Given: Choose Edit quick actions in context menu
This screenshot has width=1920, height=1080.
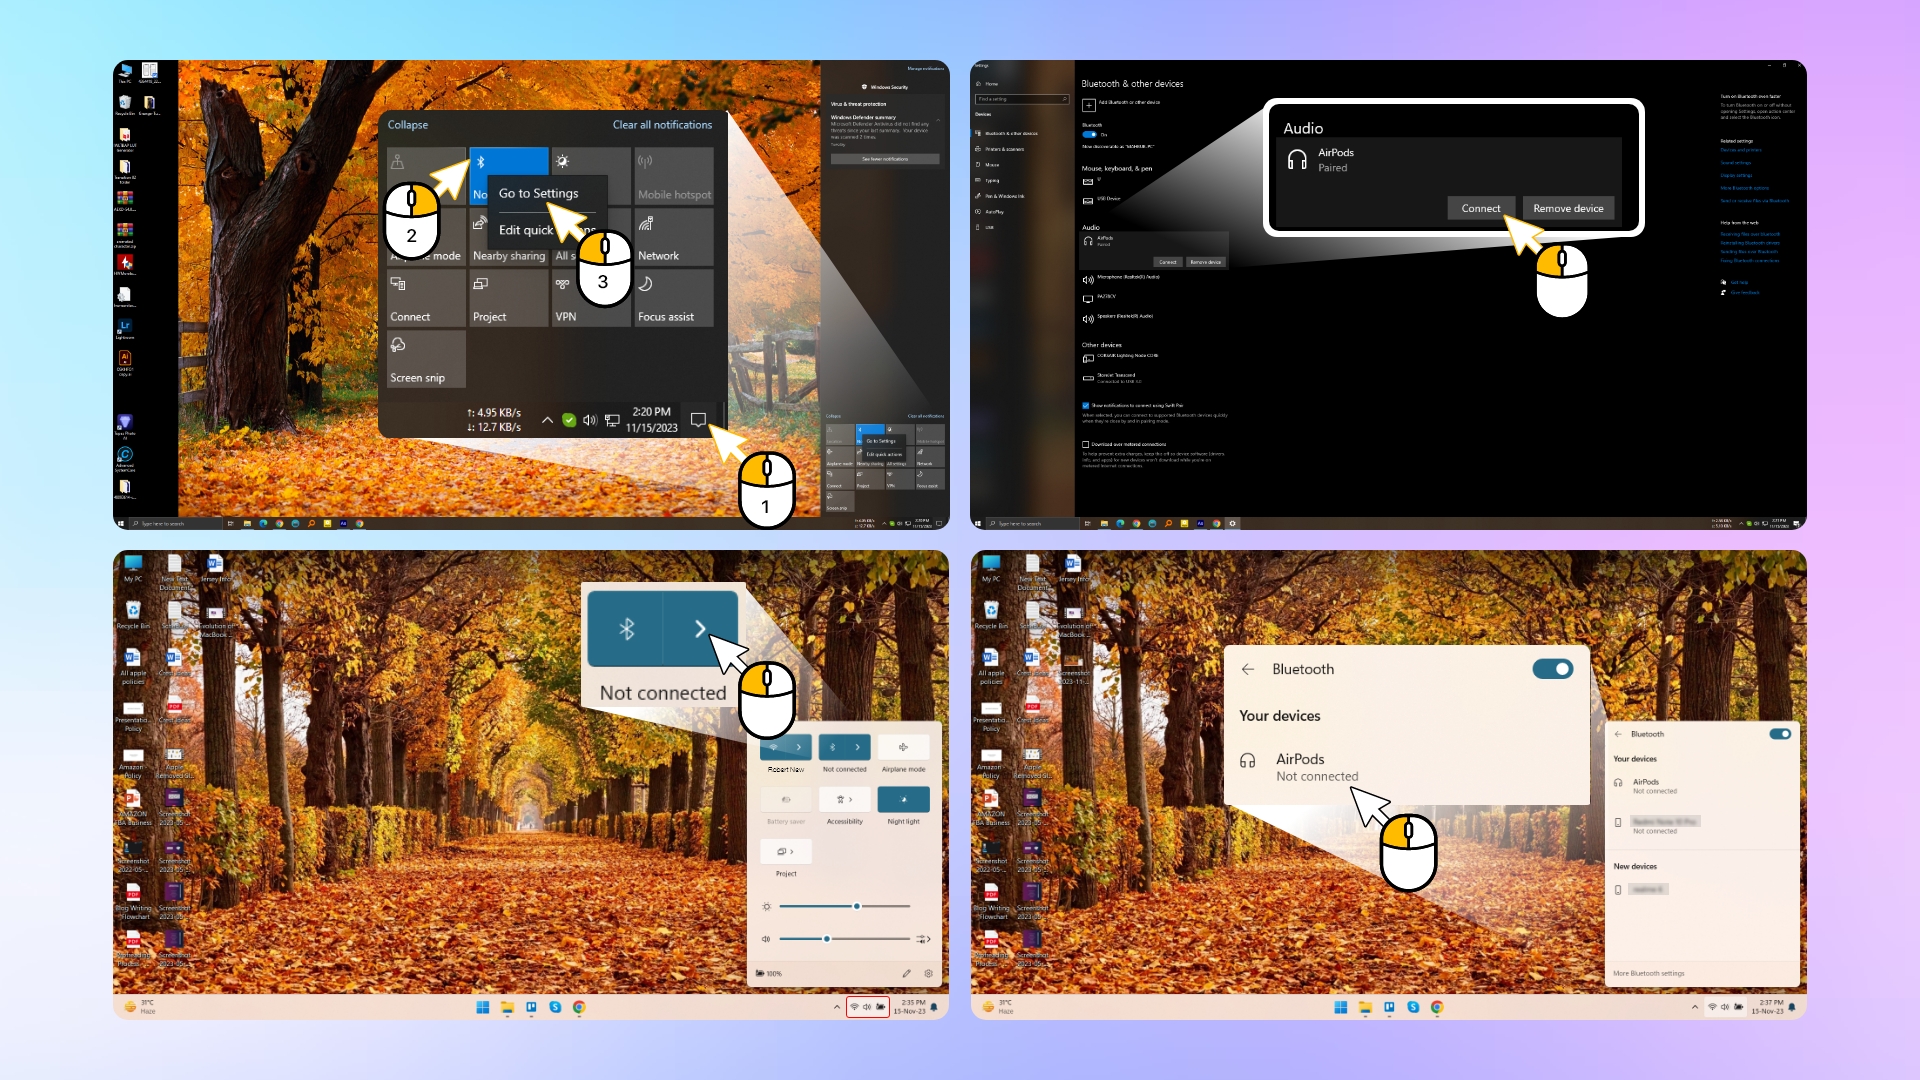Looking at the screenshot, I should [547, 230].
